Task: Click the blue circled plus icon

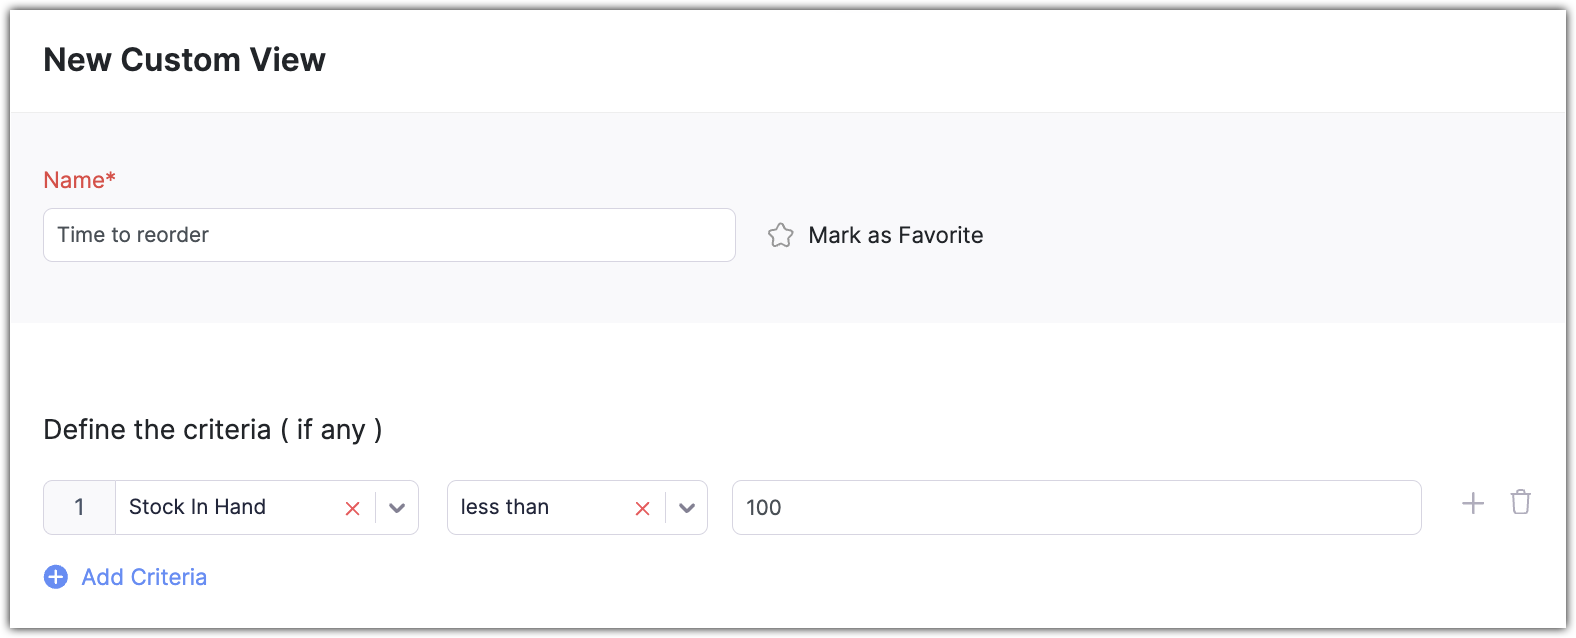Action: [x=56, y=577]
